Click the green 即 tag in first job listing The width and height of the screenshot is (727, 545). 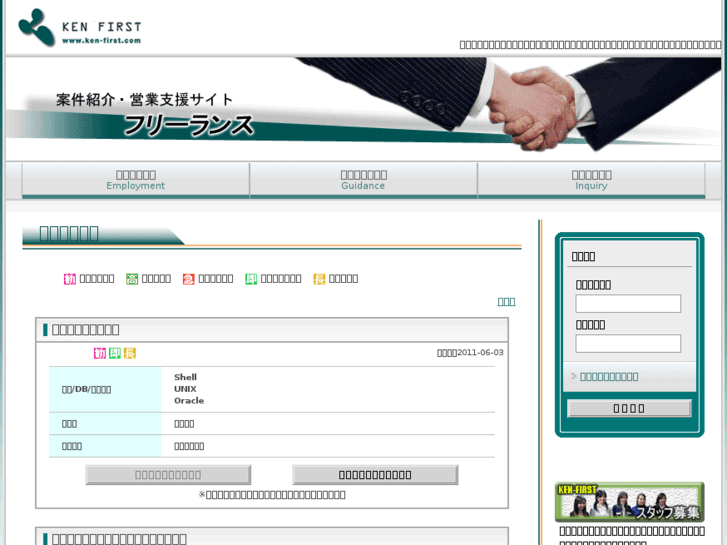tap(115, 353)
